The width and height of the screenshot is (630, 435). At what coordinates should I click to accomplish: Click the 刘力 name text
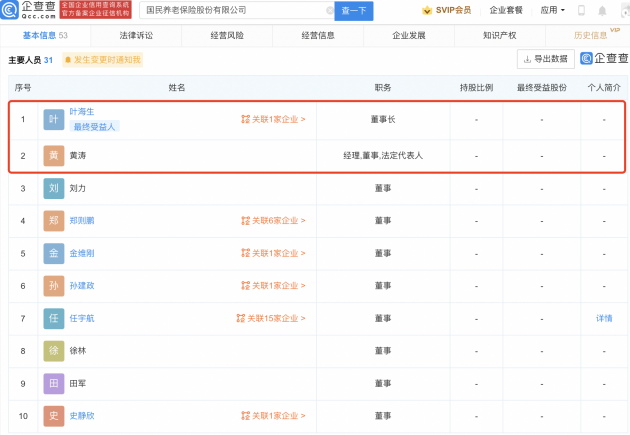(78, 188)
